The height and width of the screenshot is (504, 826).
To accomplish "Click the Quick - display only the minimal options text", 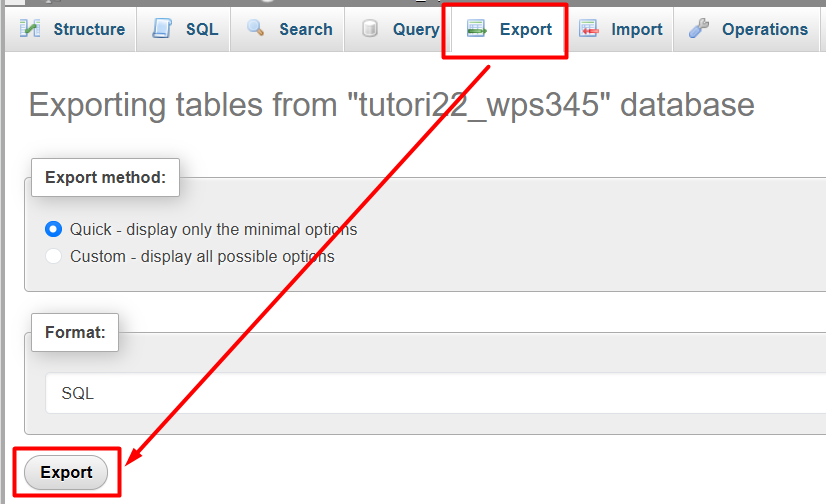I will (213, 230).
